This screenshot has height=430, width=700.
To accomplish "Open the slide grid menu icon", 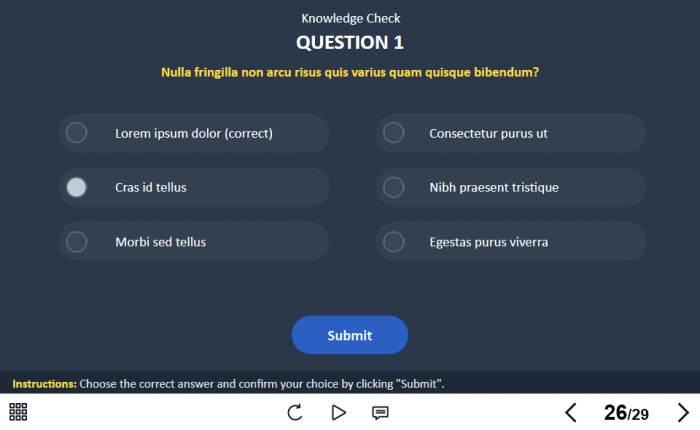I will click(x=18, y=412).
